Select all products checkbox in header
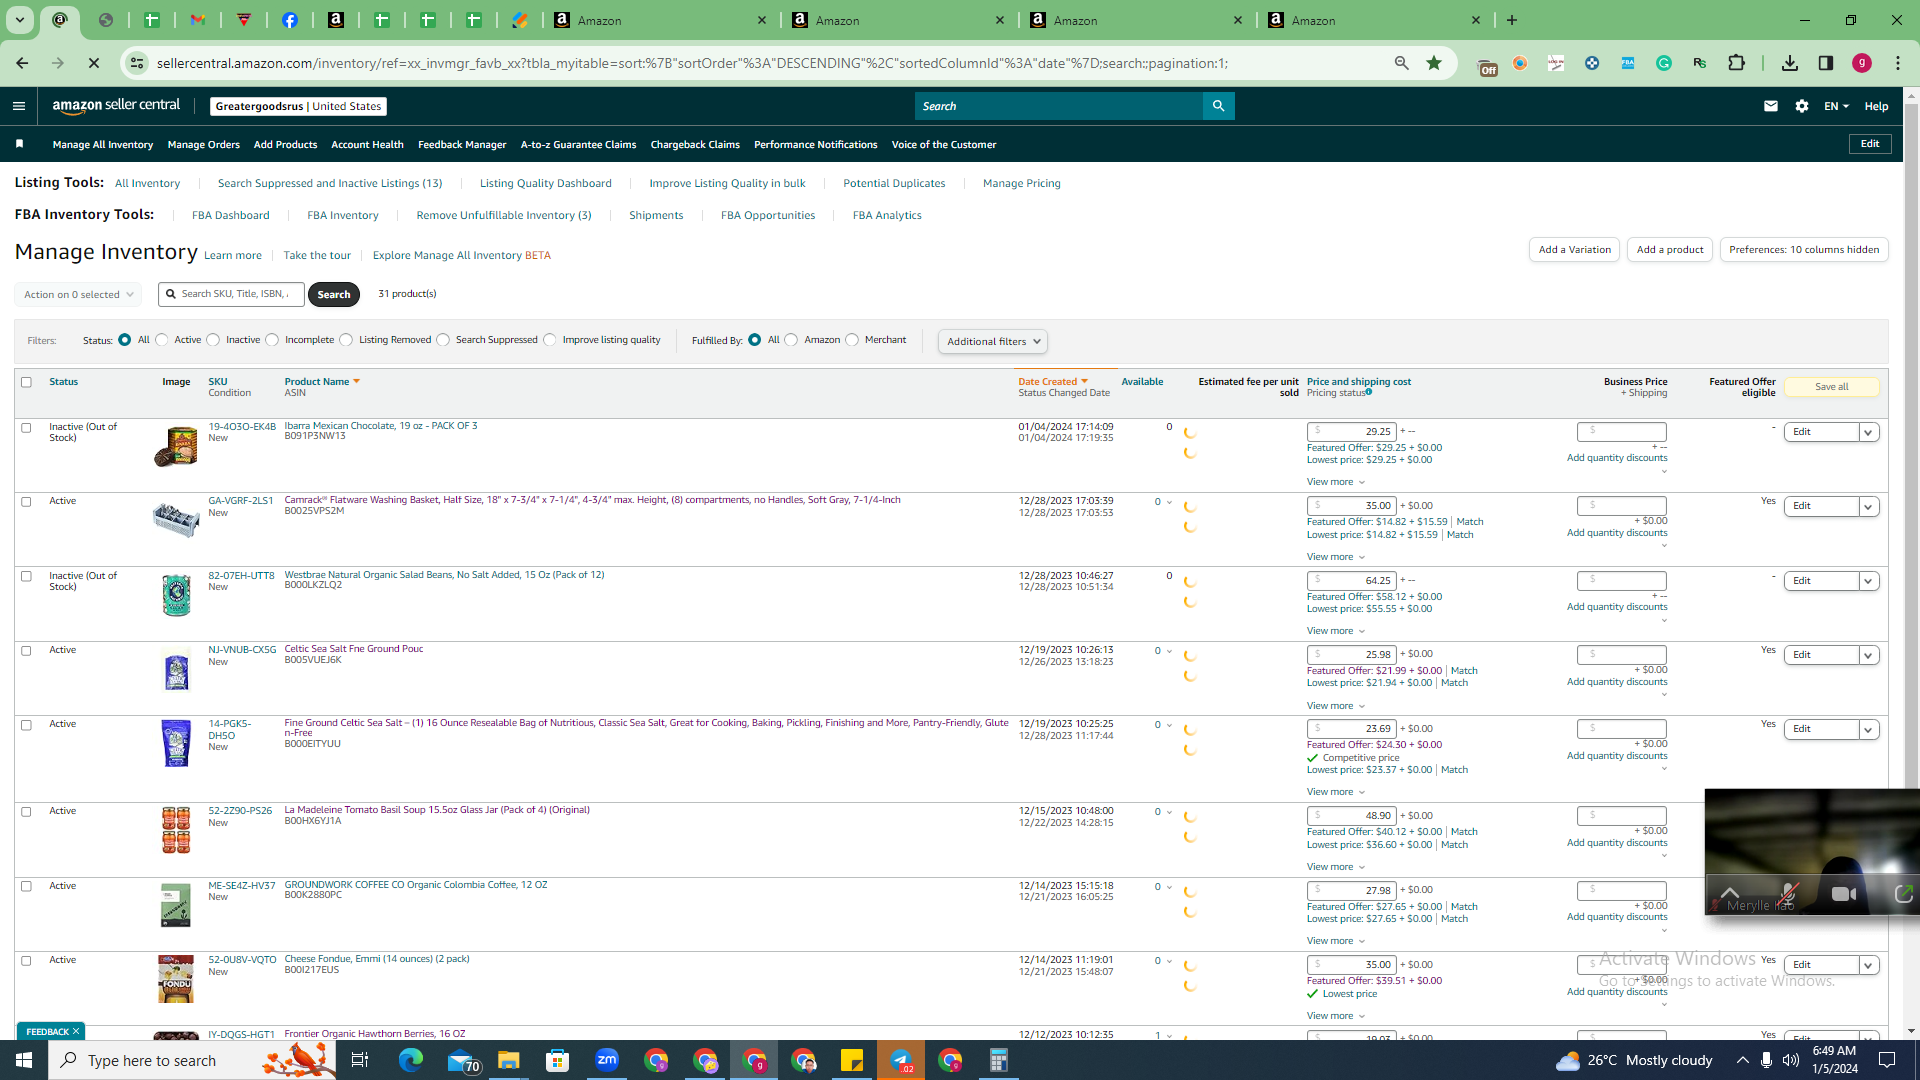This screenshot has width=1920, height=1080. coord(27,382)
